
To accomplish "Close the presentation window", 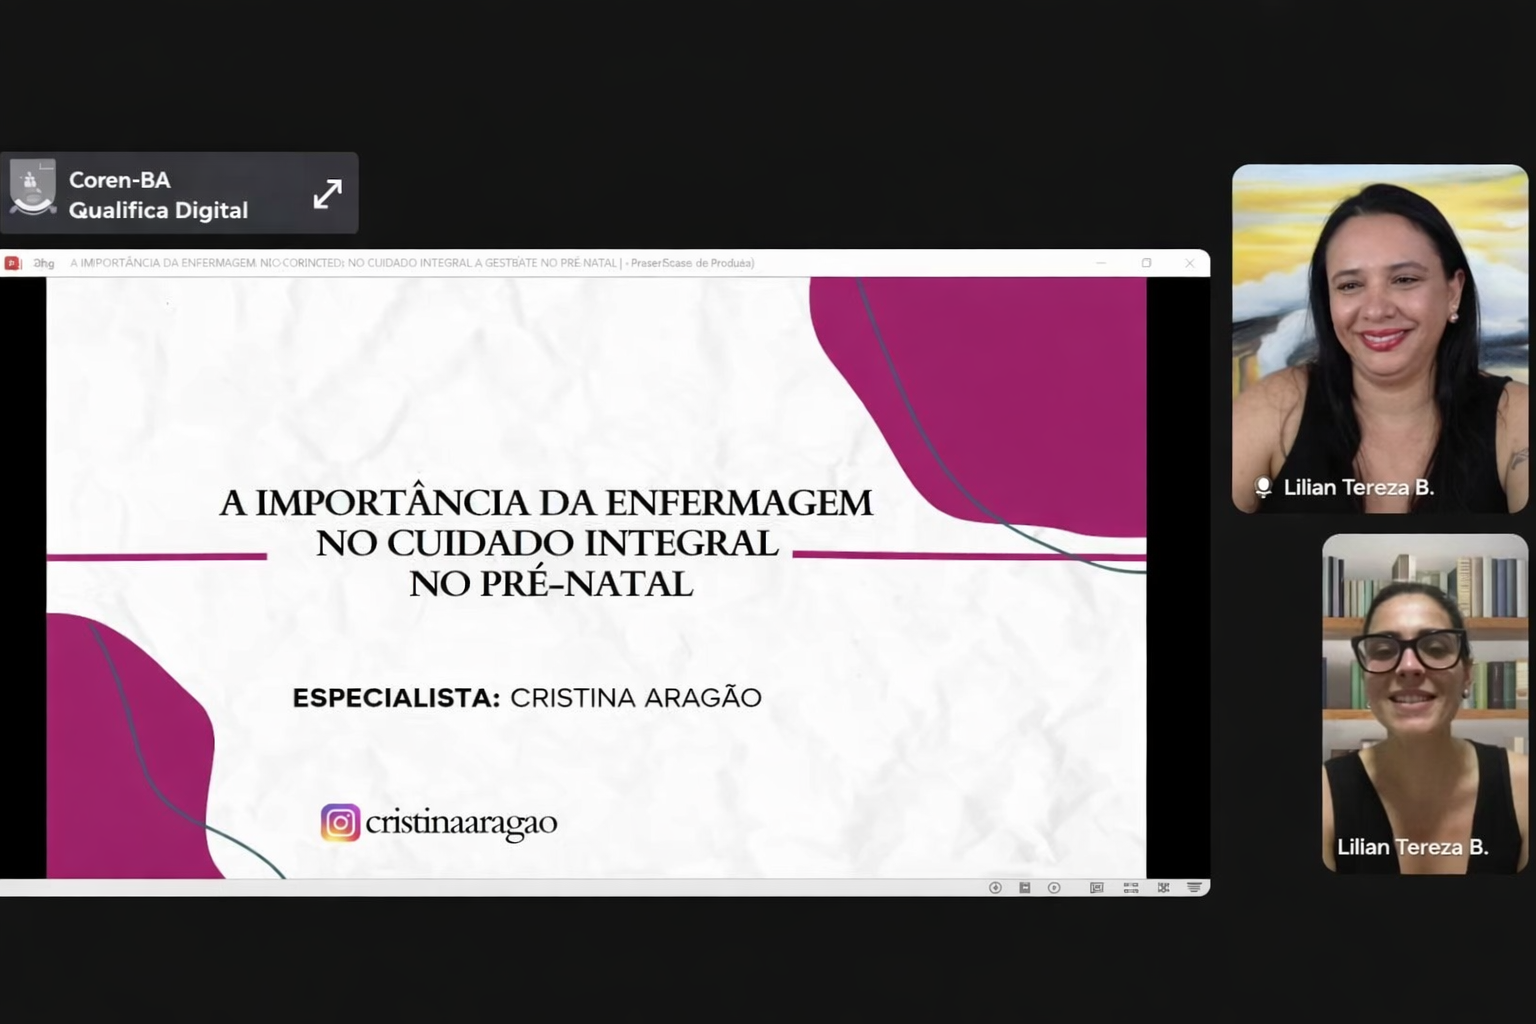I will click(1189, 263).
